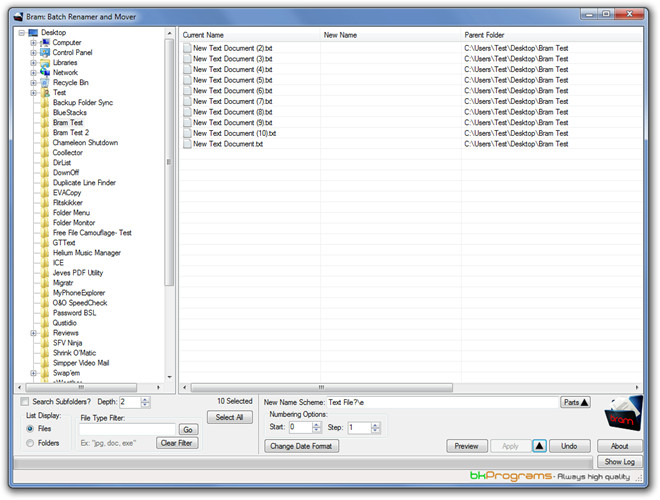Viewport: 660px width, 500px height.
Task: Click the Libraries icon in tree
Action: click(45, 63)
